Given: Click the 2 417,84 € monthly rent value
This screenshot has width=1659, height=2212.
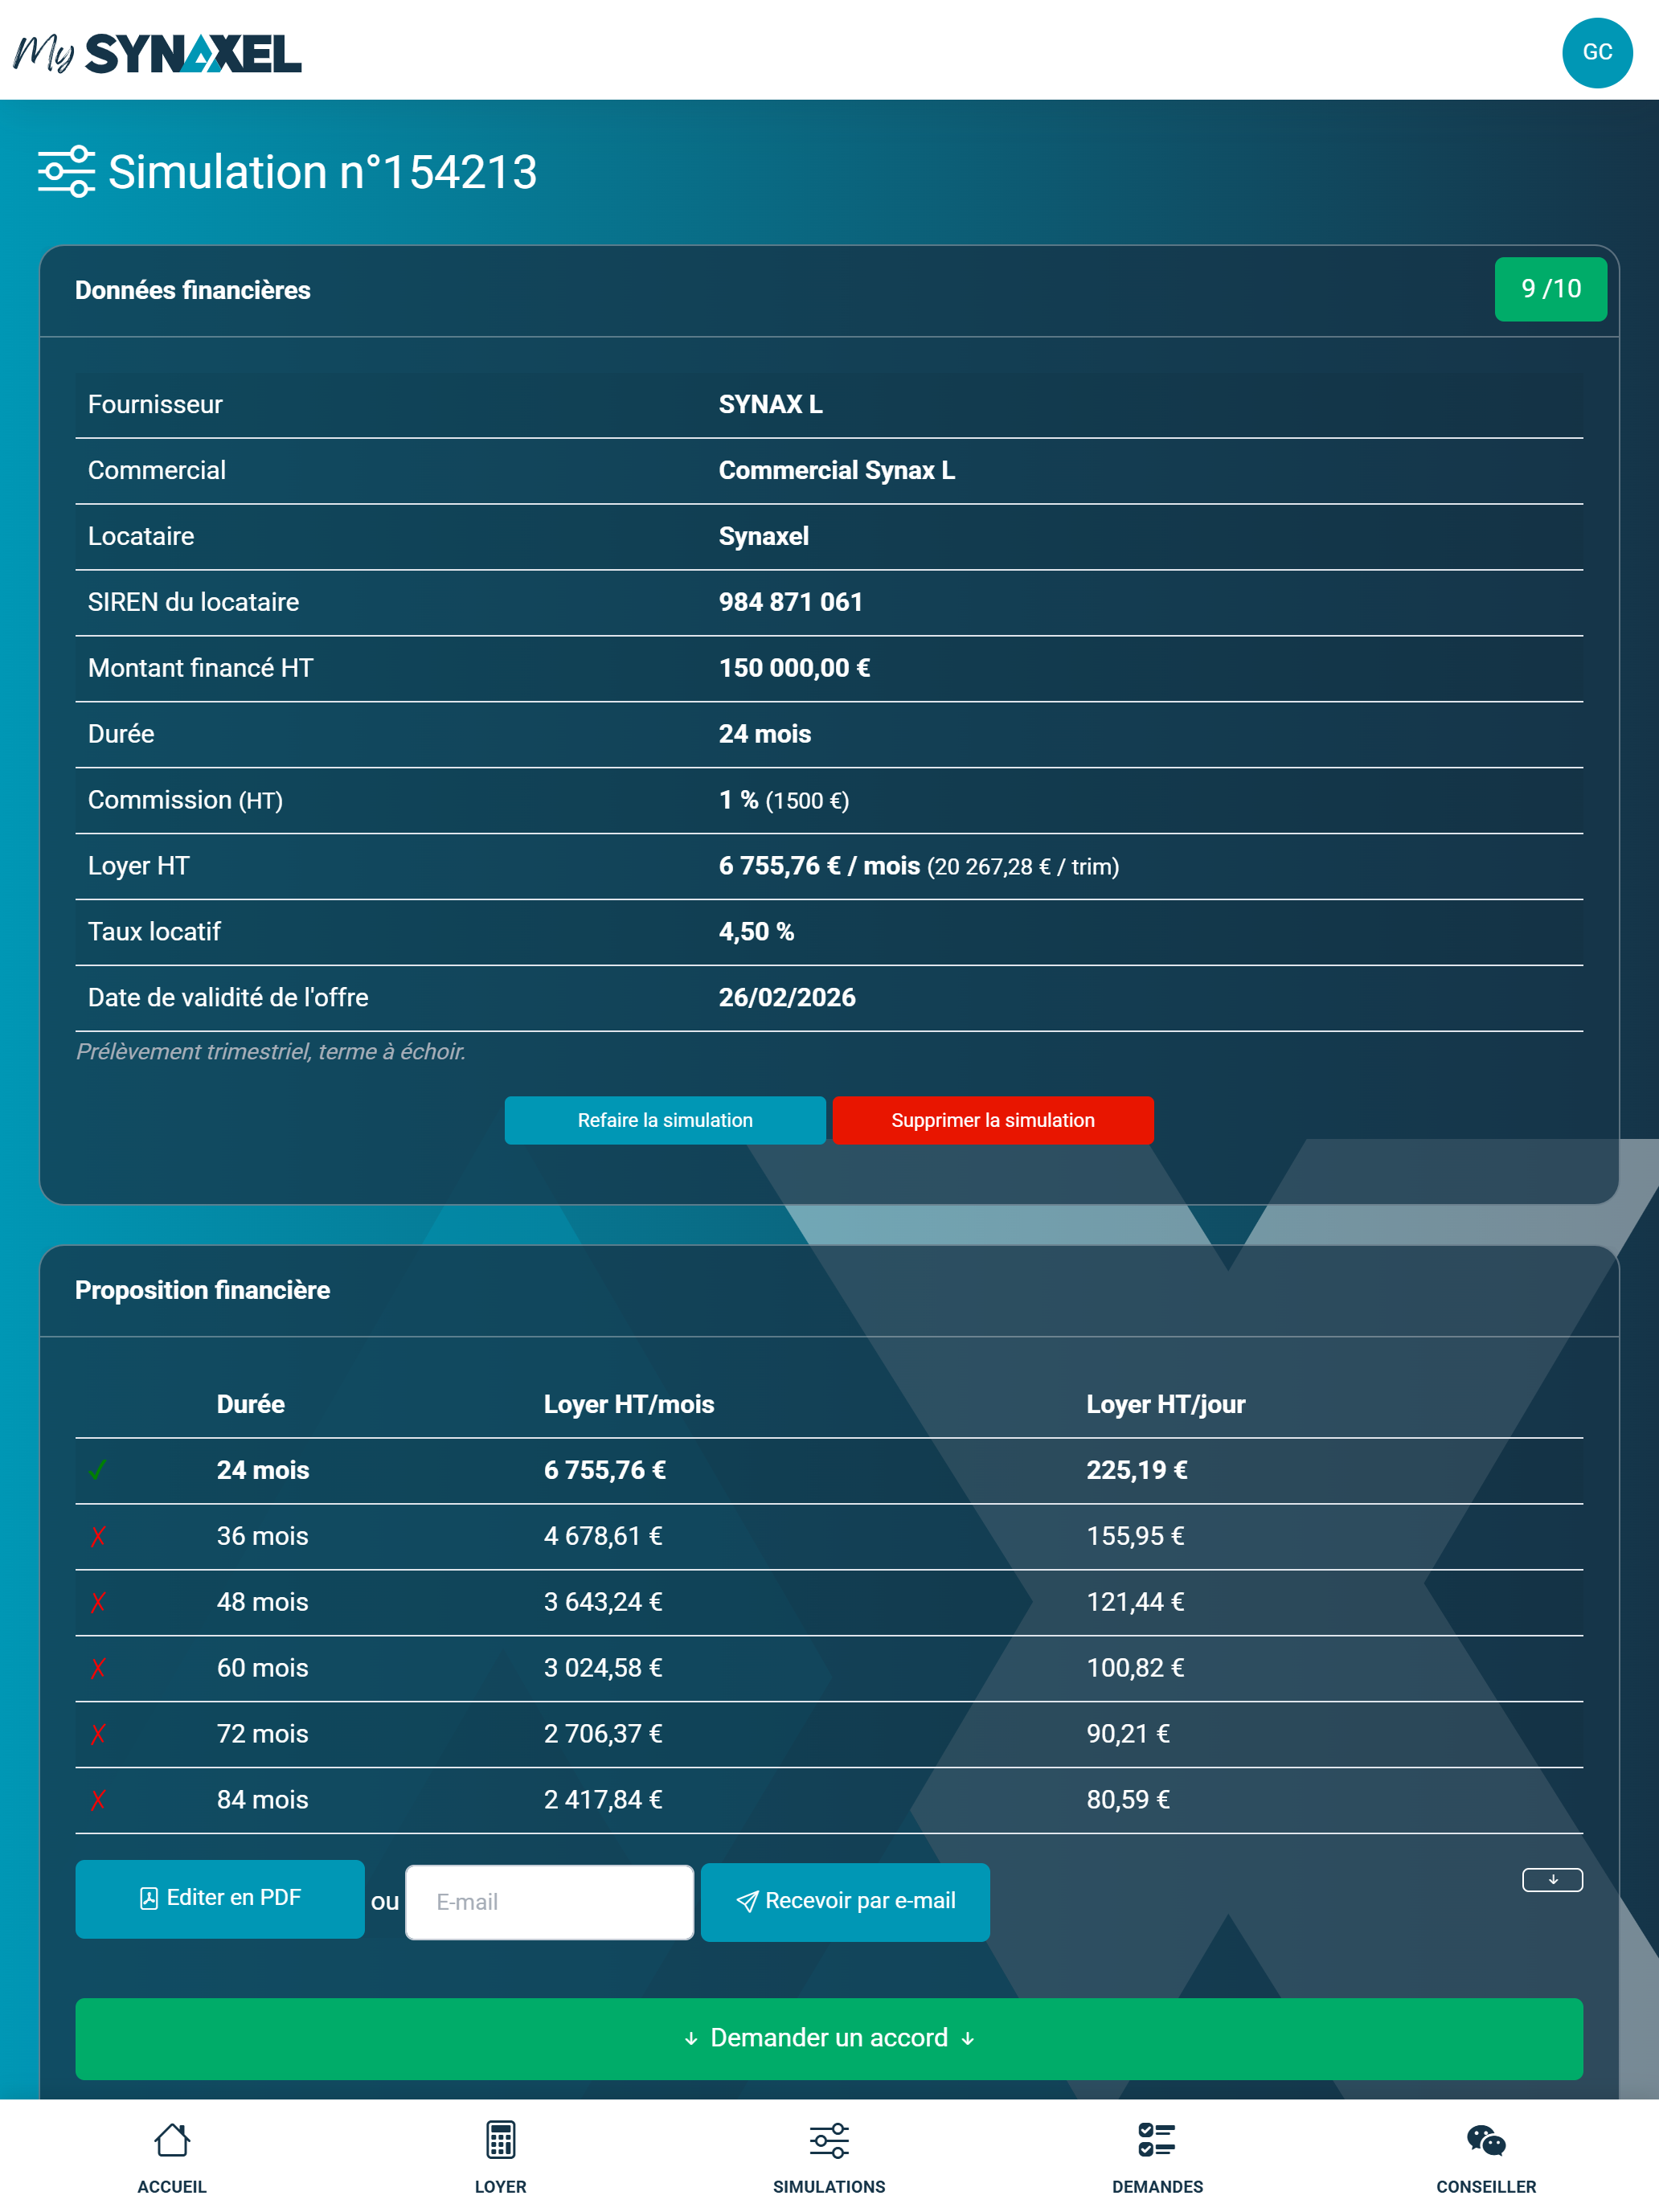Looking at the screenshot, I should pos(603,1800).
